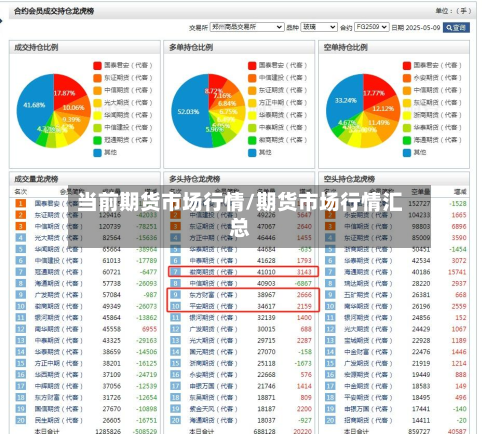The image size is (500, 434).
Task: Open the 合约 dropdown showing FG2509
Action: click(372, 27)
